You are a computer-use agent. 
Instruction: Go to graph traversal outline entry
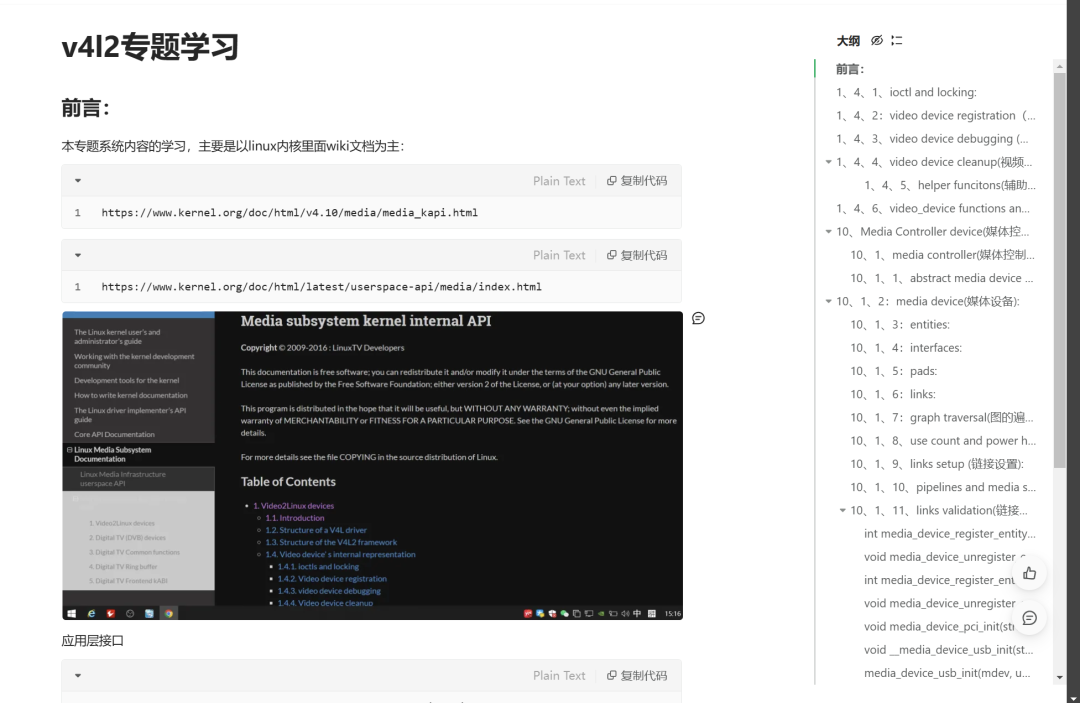(942, 417)
